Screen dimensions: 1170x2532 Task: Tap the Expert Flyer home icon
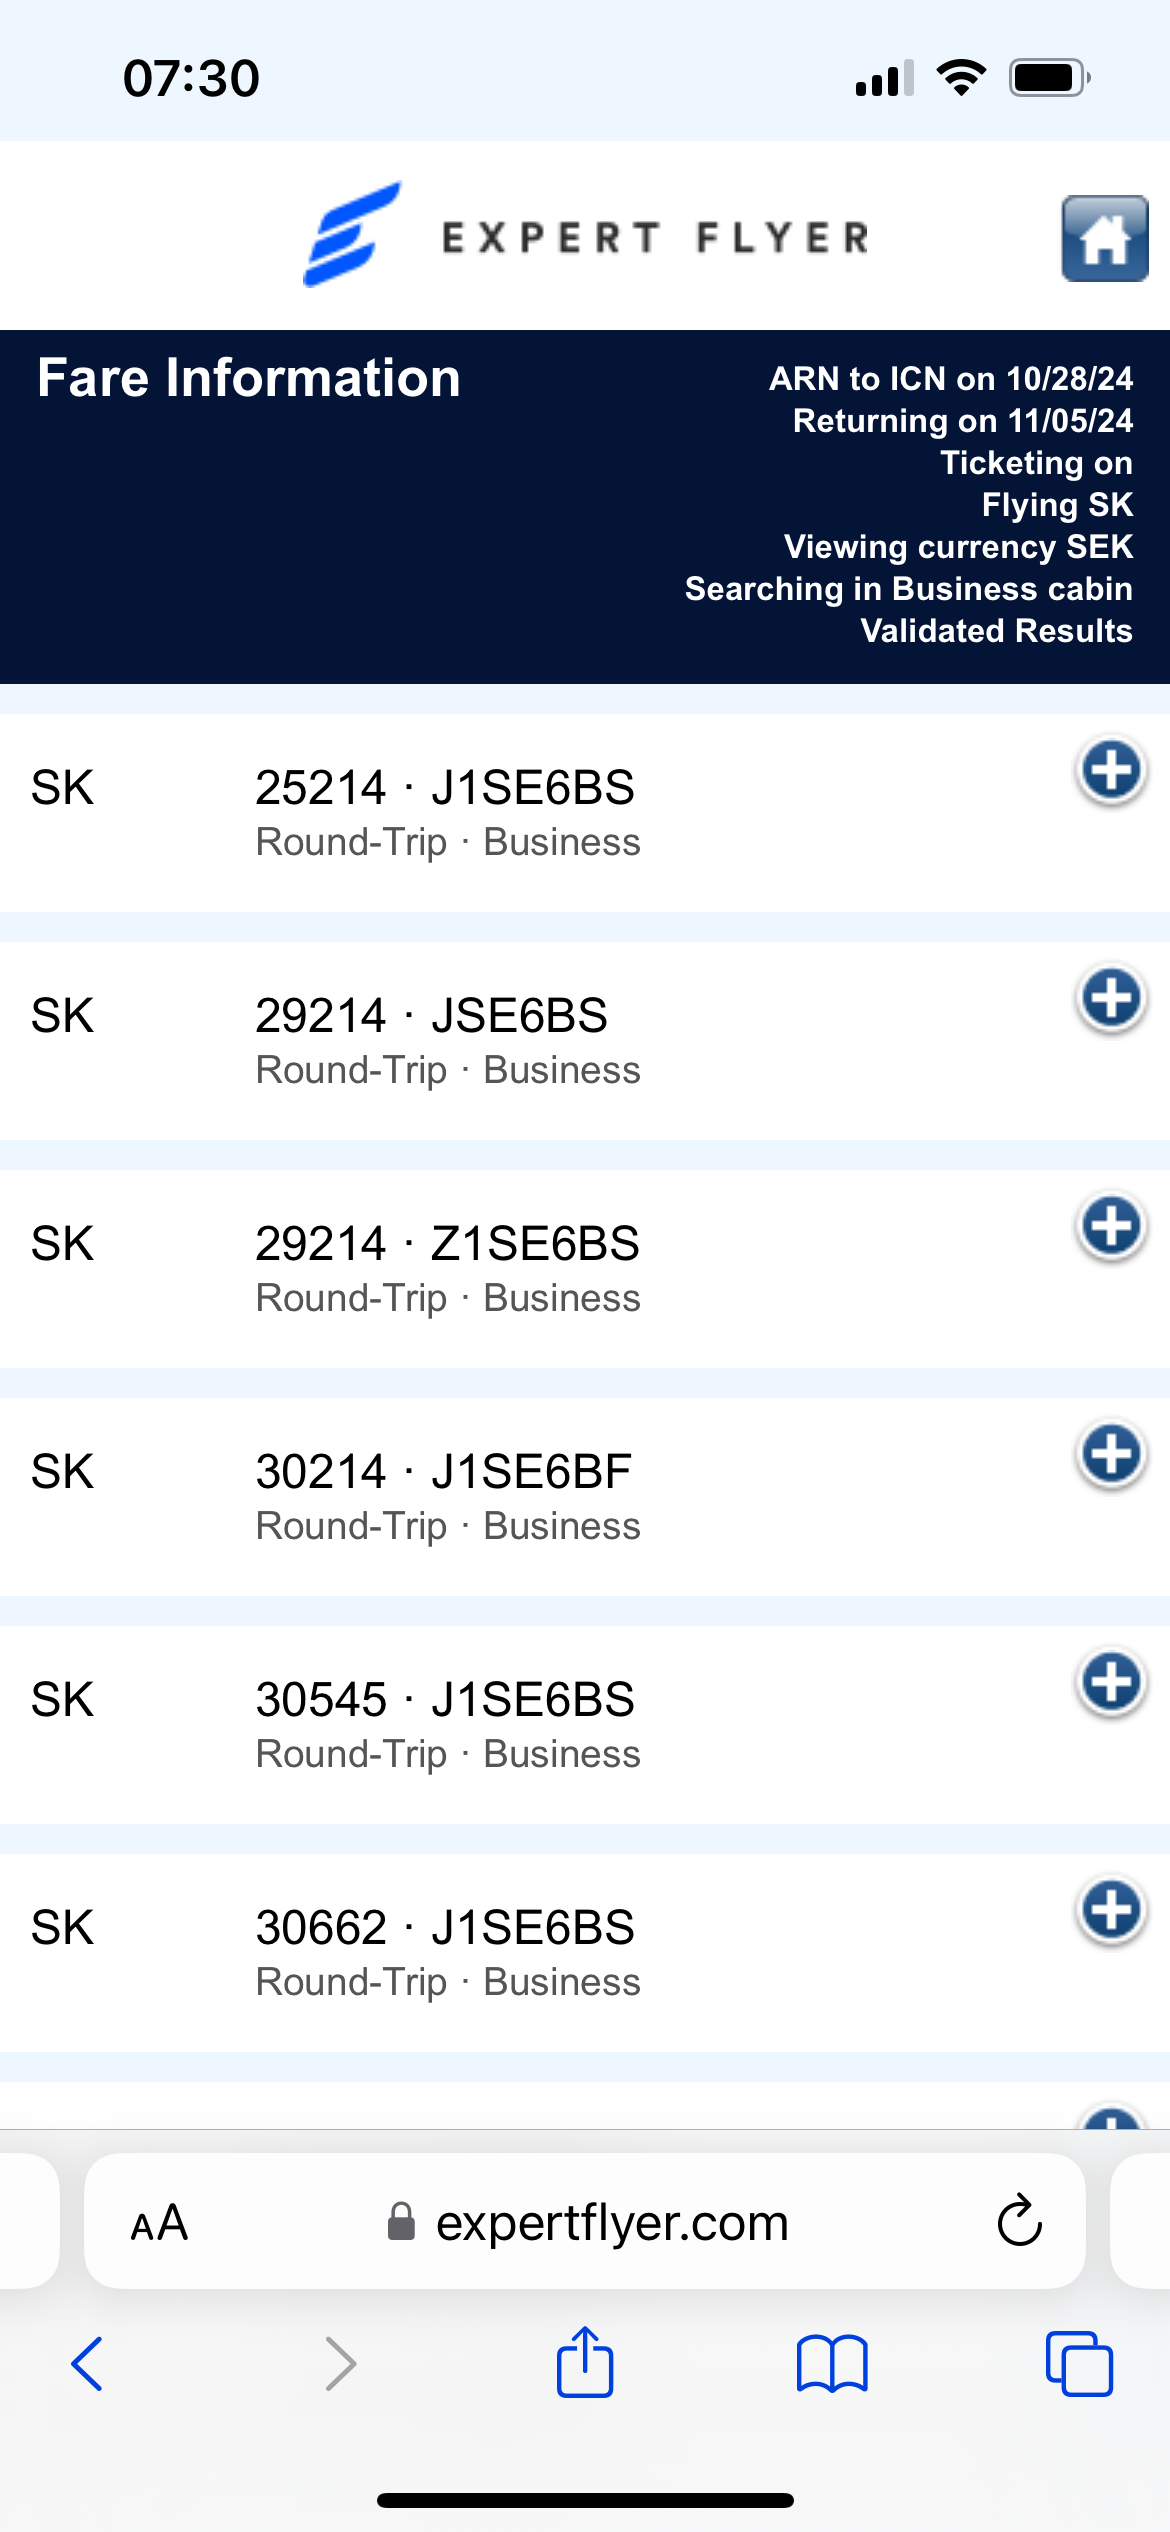1104,239
